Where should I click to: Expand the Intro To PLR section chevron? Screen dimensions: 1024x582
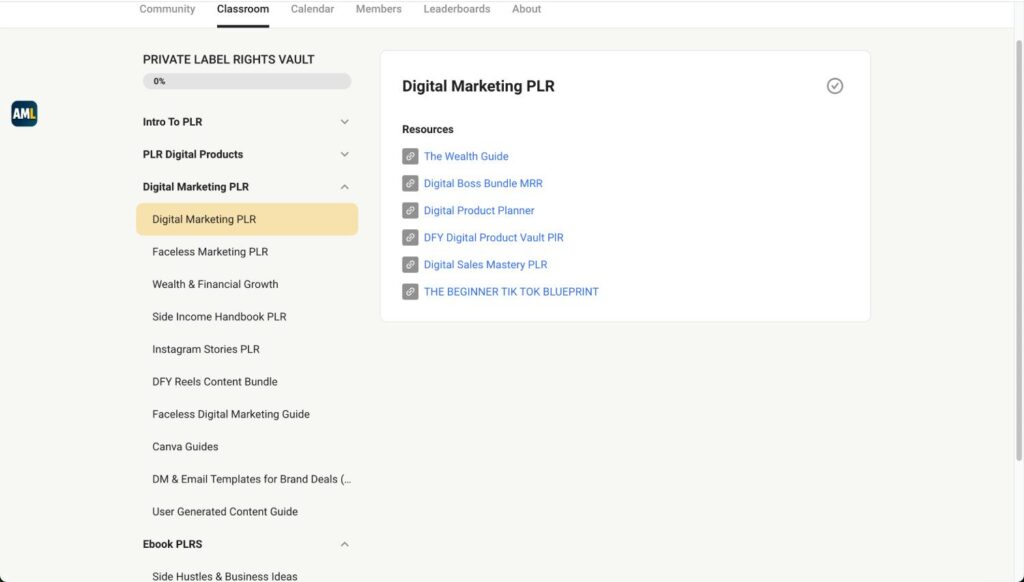tap(344, 122)
